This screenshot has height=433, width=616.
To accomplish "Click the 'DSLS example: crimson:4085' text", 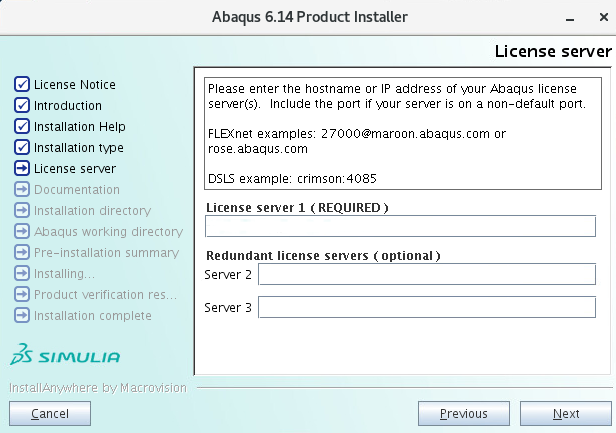I will [292, 179].
